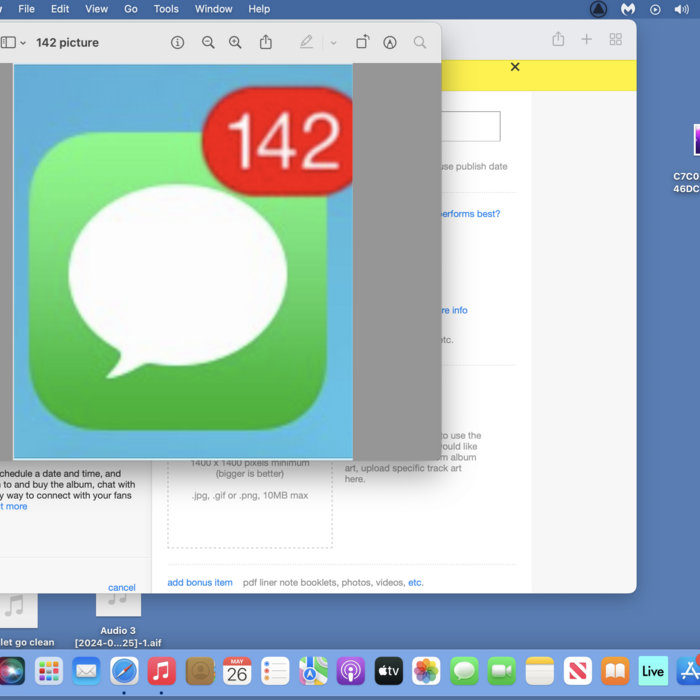Share the 142 picture from Preview
Screen dimensions: 700x700
tap(266, 42)
